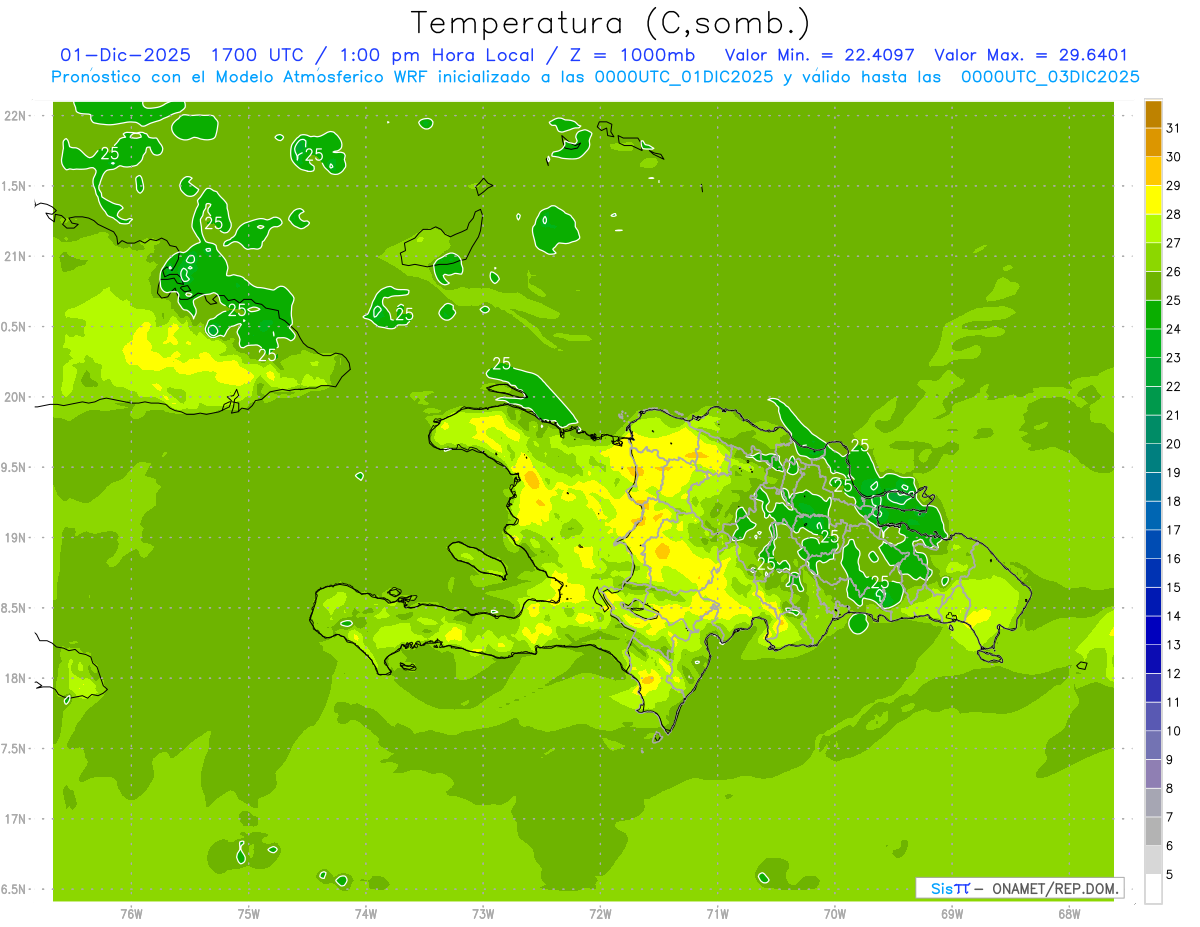Click the "70W" longitude axis label
The height and width of the screenshot is (927, 1200).
[x=835, y=913]
